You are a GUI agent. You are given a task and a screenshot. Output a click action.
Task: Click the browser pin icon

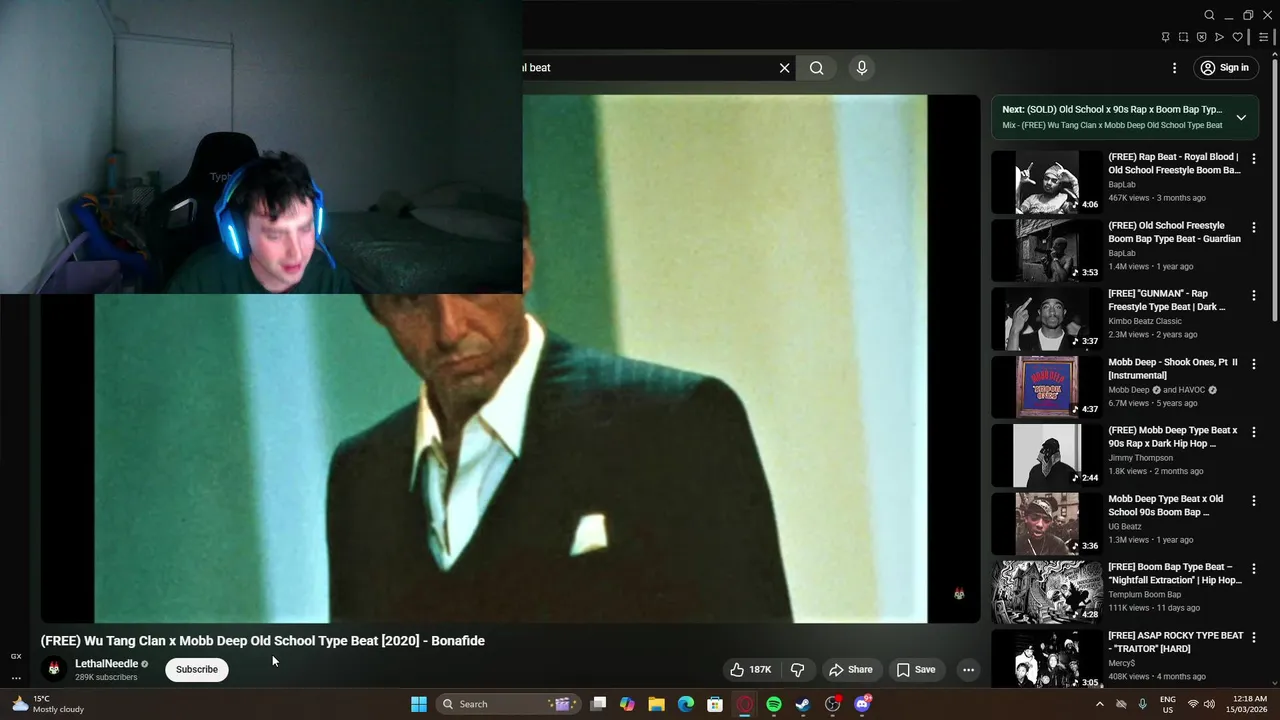(1165, 37)
